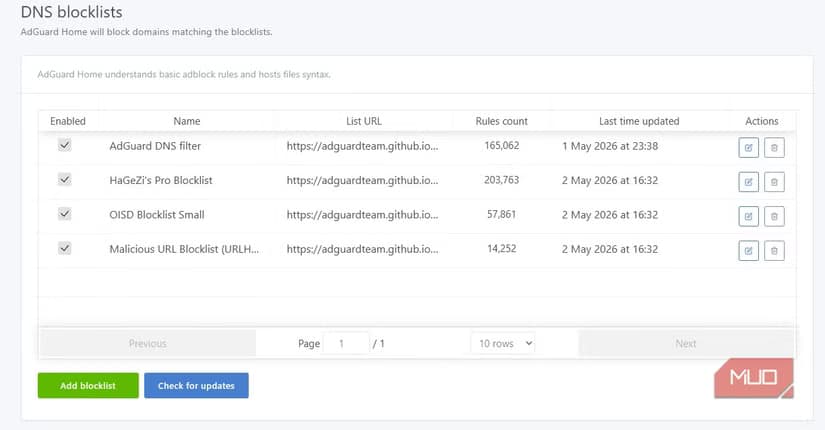
Task: Open HaGeZi's Pro Blocklist list URL
Action: click(362, 180)
